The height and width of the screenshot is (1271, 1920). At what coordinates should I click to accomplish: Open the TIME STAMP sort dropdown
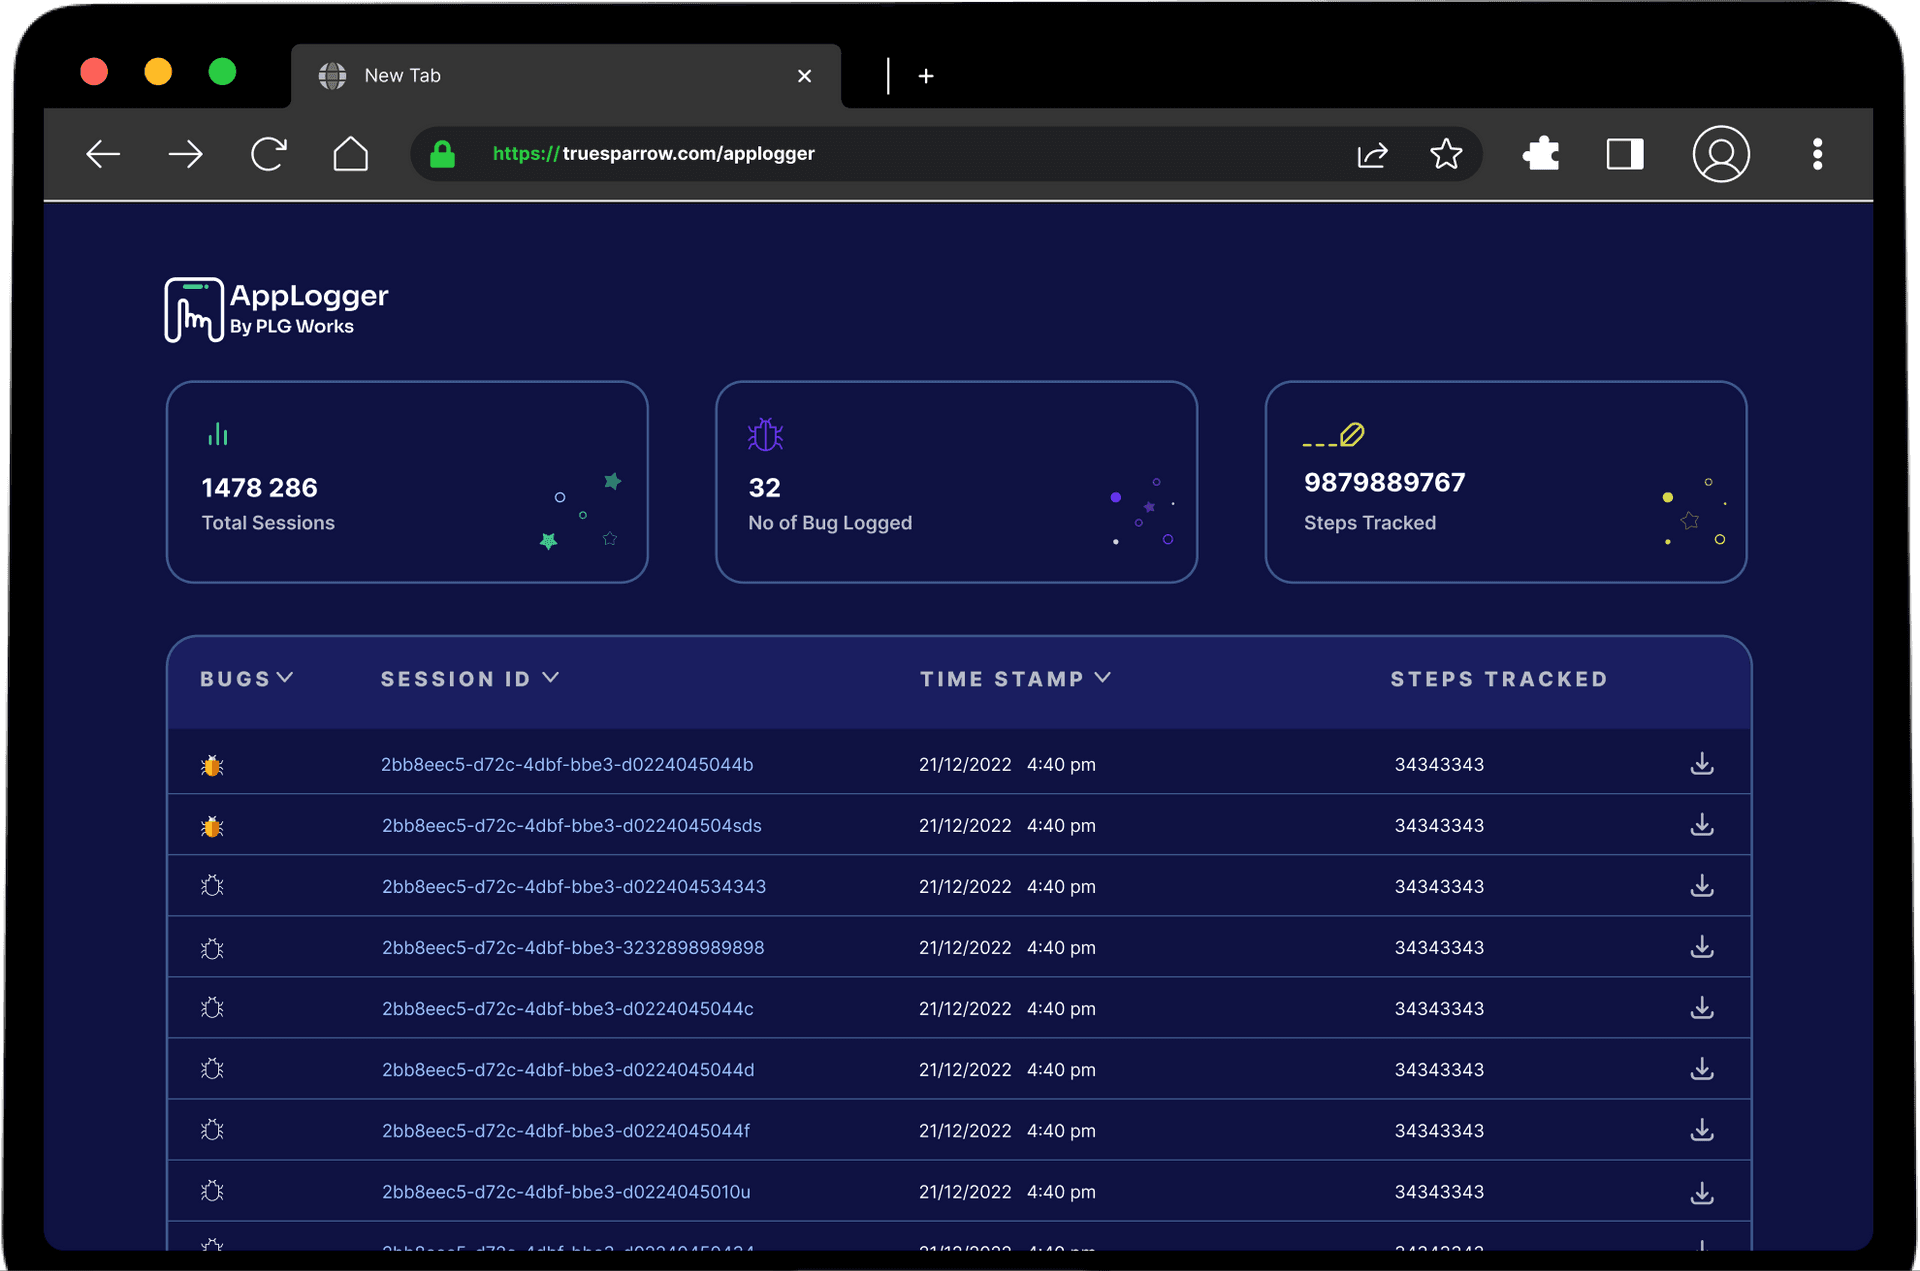pos(1104,678)
